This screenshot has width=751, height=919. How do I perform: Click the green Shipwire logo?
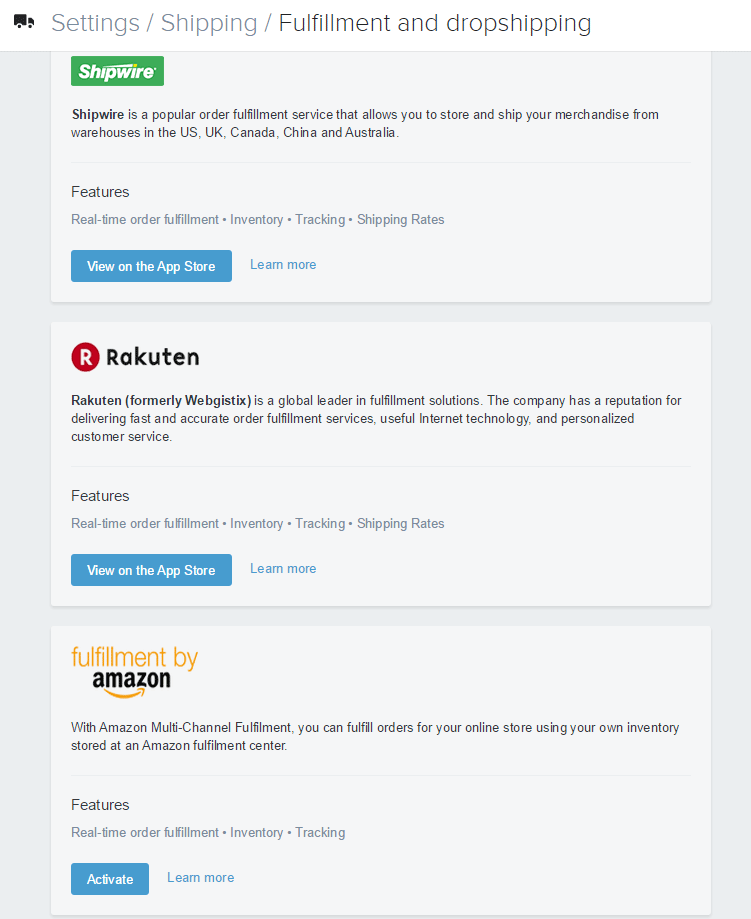tap(117, 71)
